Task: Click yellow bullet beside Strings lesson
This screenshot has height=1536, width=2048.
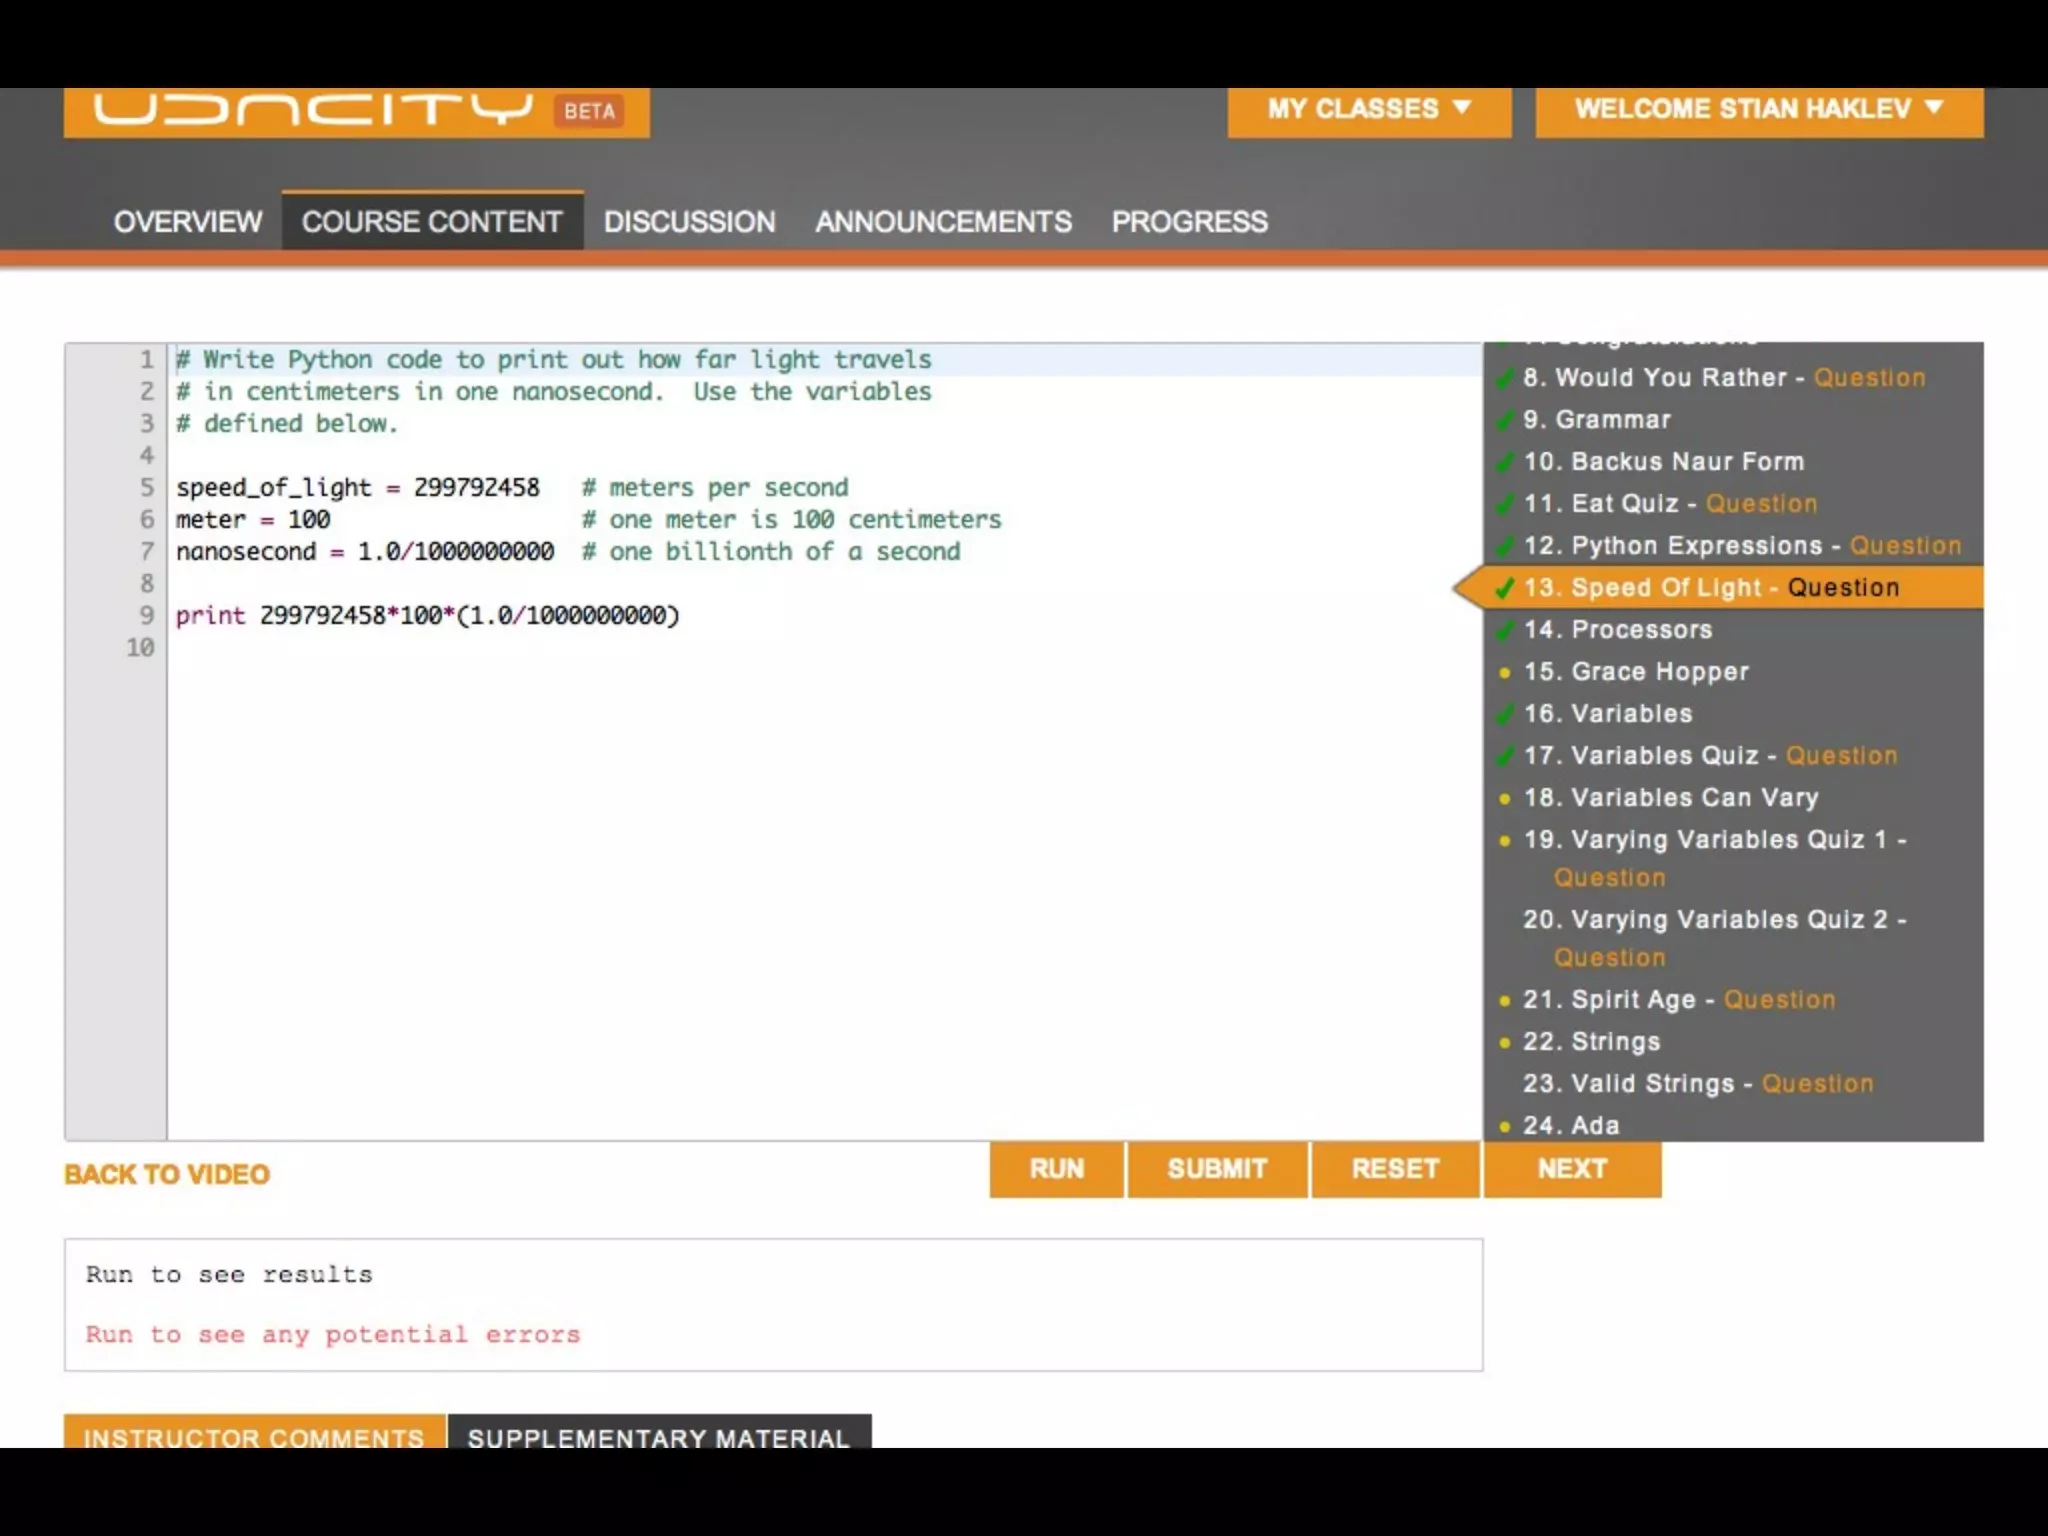Action: coord(1504,1042)
